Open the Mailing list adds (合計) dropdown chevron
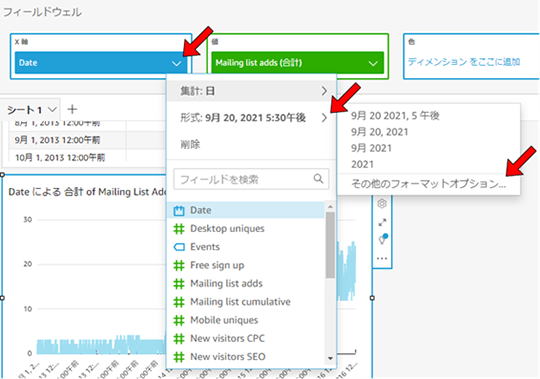Image resolution: width=540 pixels, height=379 pixels. 373,63
